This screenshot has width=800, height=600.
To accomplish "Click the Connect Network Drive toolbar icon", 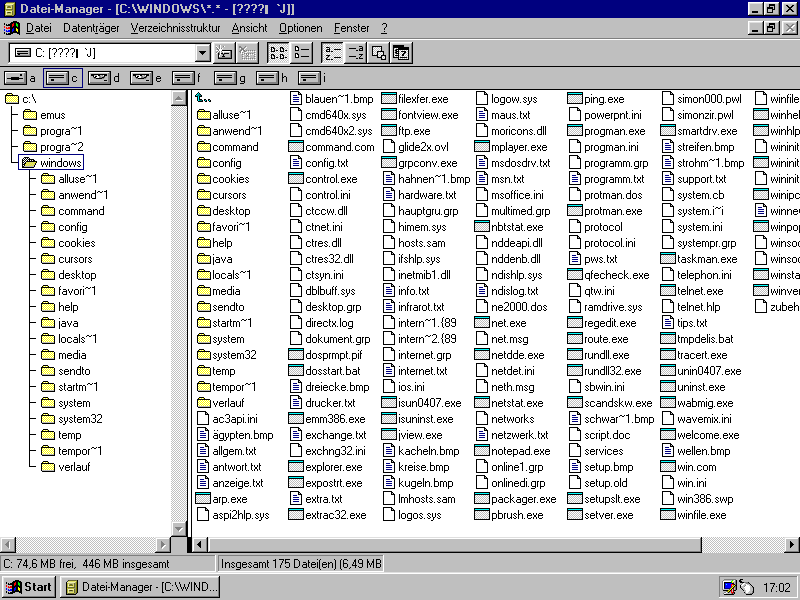I will (224, 53).
